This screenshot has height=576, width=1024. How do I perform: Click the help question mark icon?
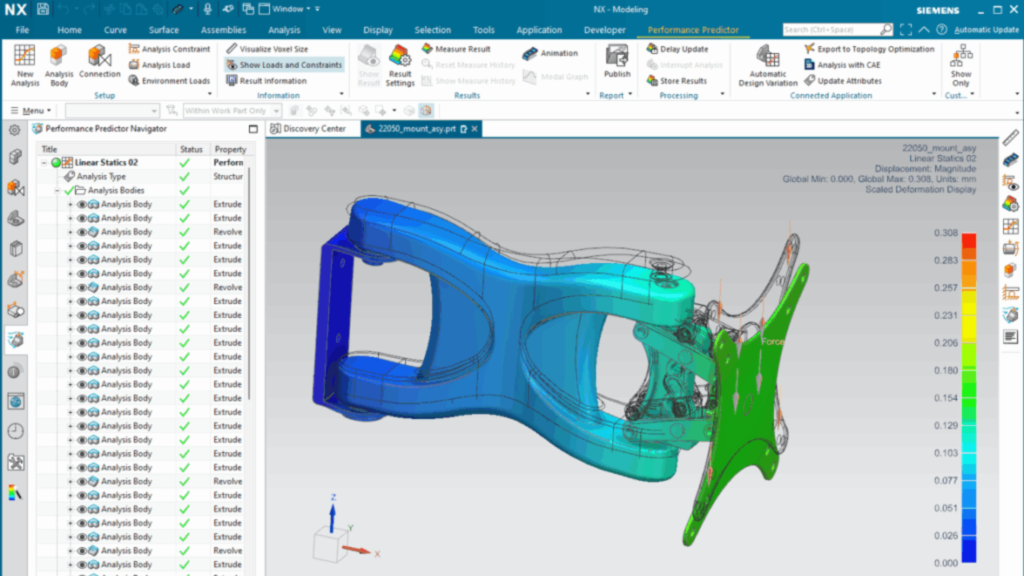(x=942, y=29)
